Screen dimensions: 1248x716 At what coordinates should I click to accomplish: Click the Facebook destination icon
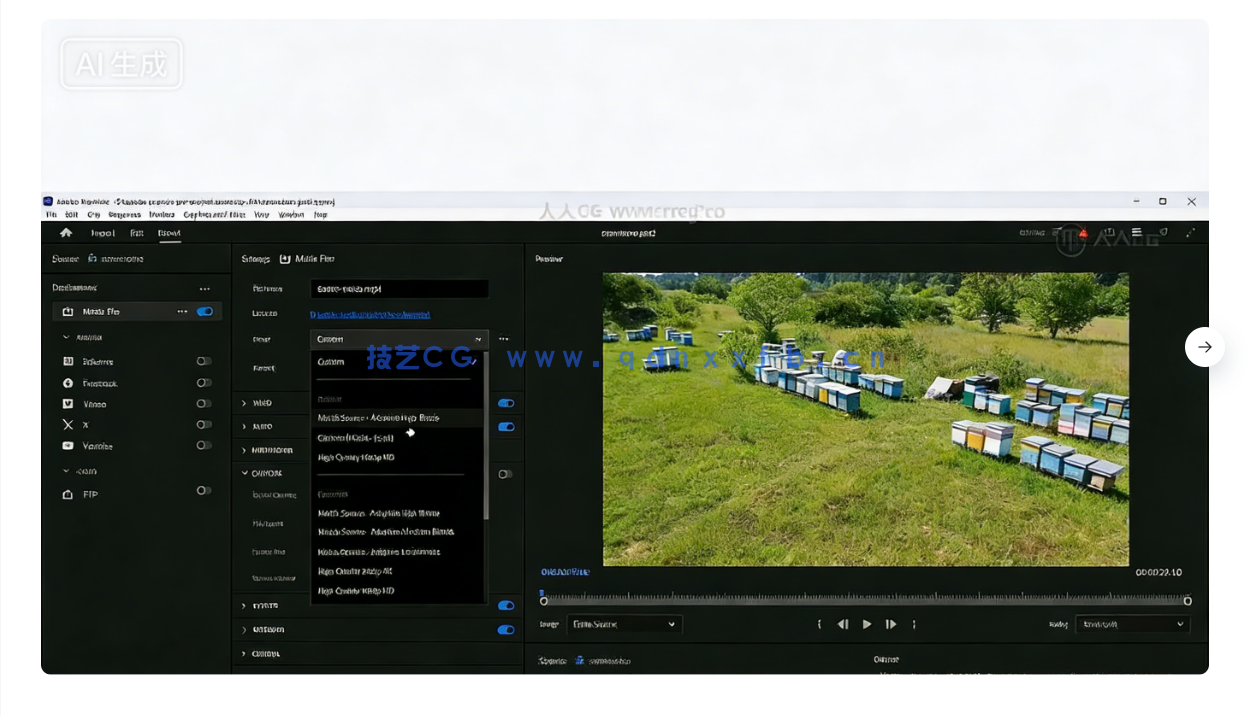click(x=67, y=383)
